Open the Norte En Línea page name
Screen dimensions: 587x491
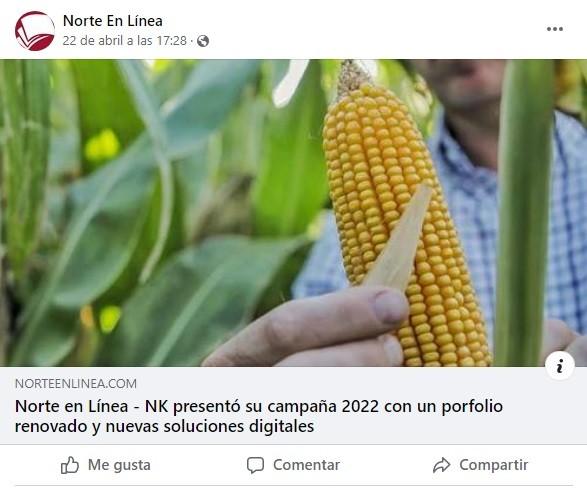point(113,21)
